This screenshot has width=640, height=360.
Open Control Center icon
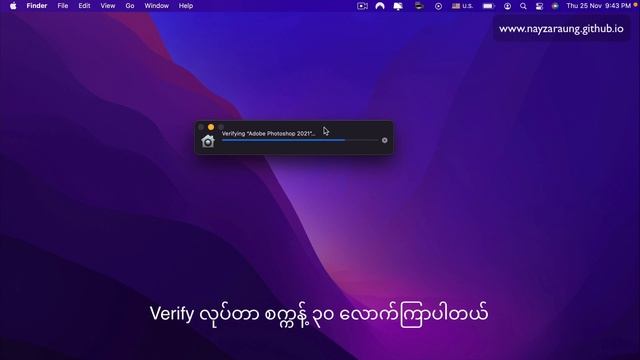click(x=539, y=6)
